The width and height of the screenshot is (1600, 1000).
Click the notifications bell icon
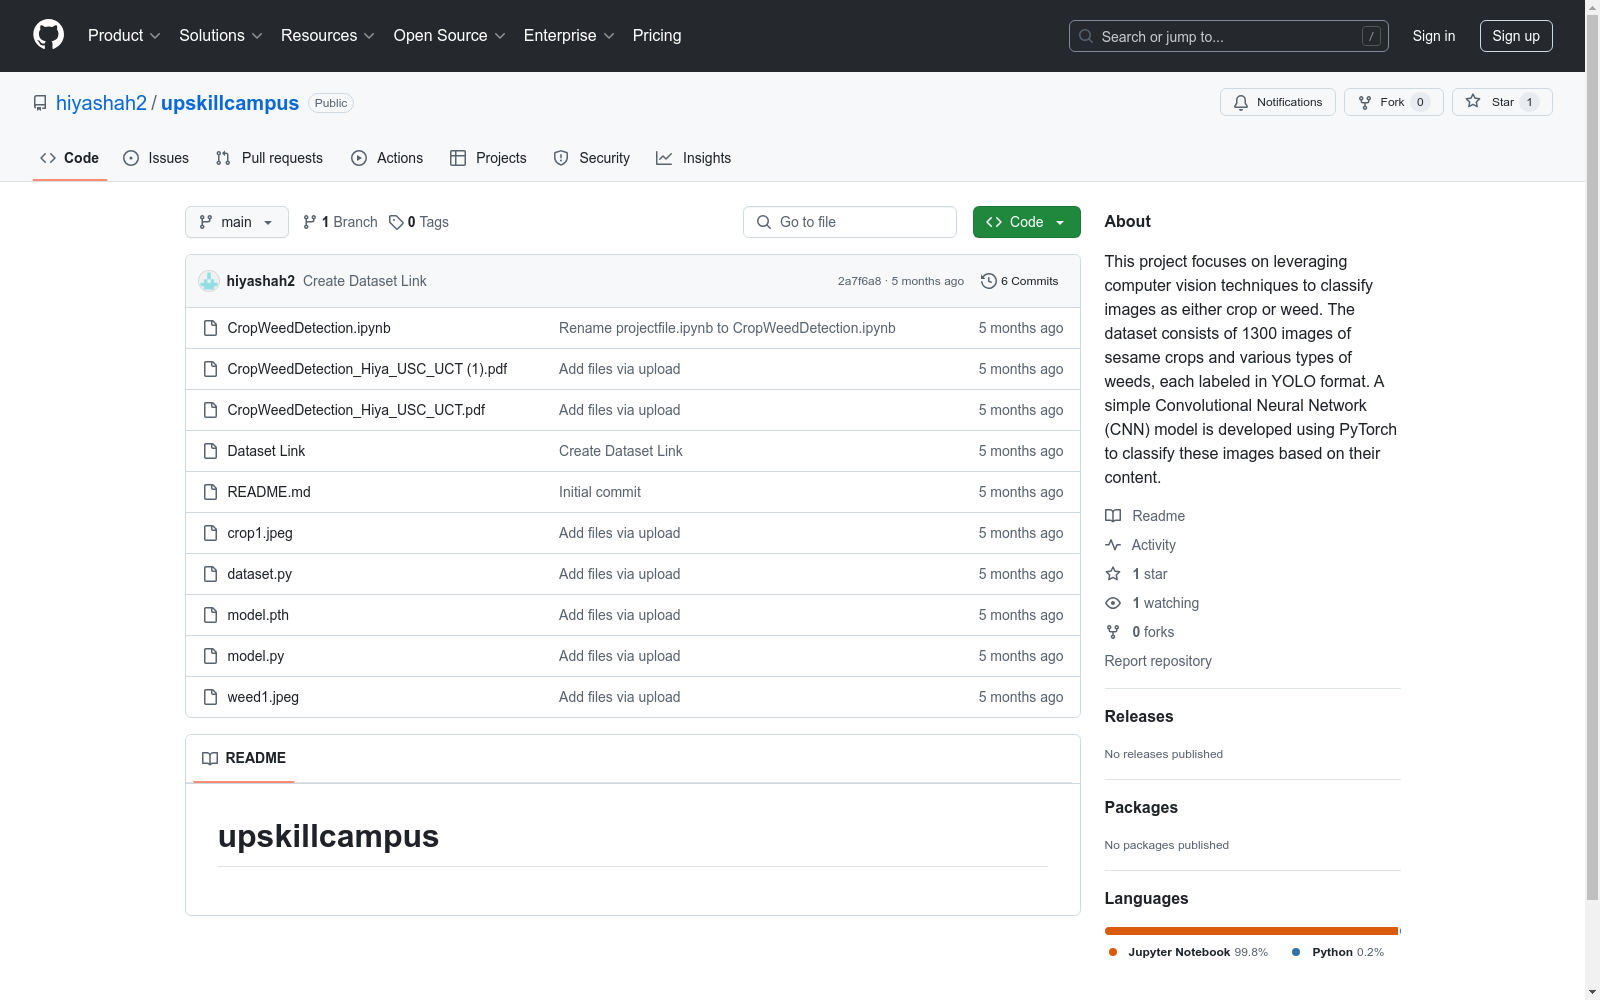tap(1241, 102)
